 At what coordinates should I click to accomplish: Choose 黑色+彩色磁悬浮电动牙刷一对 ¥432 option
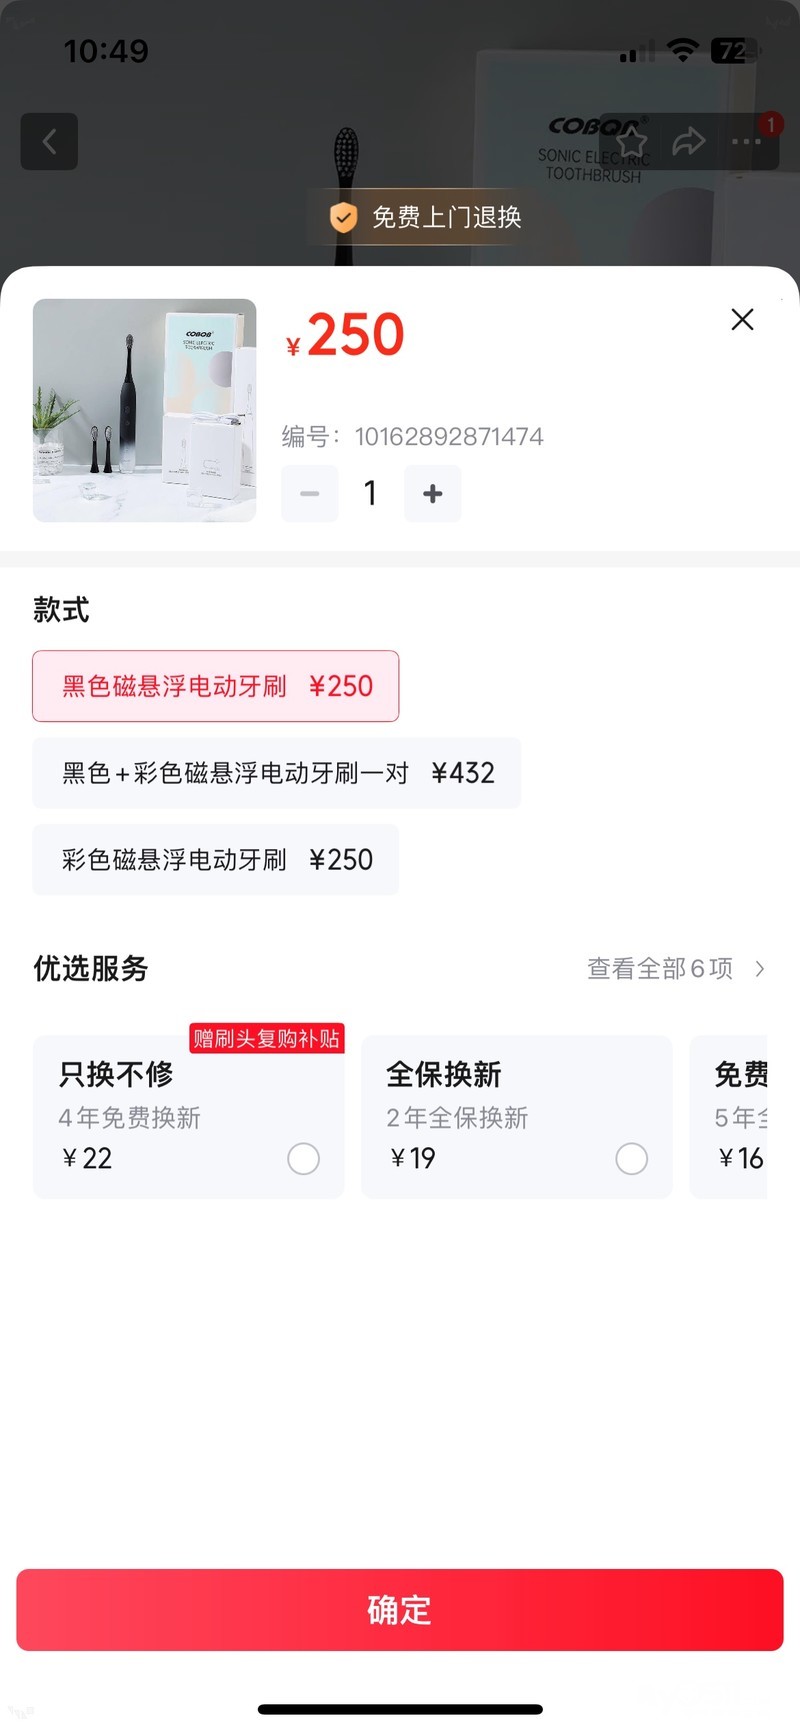(x=277, y=773)
